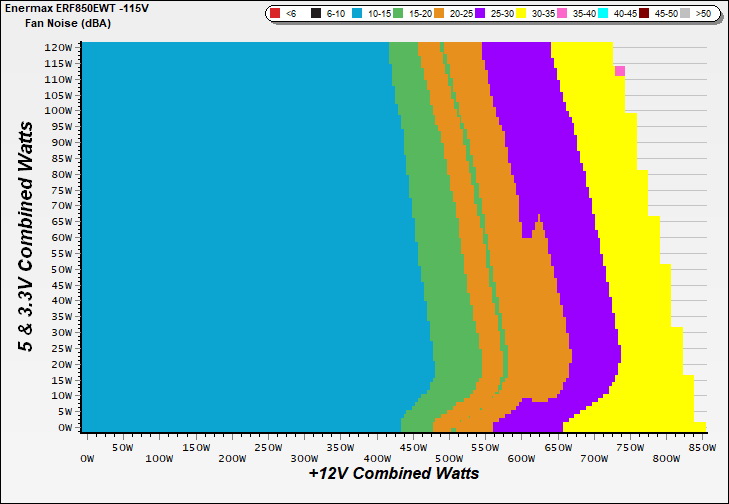The width and height of the screenshot is (729, 504).
Task: Click the '+12V Combined Watts' axis title
Action: point(393,473)
